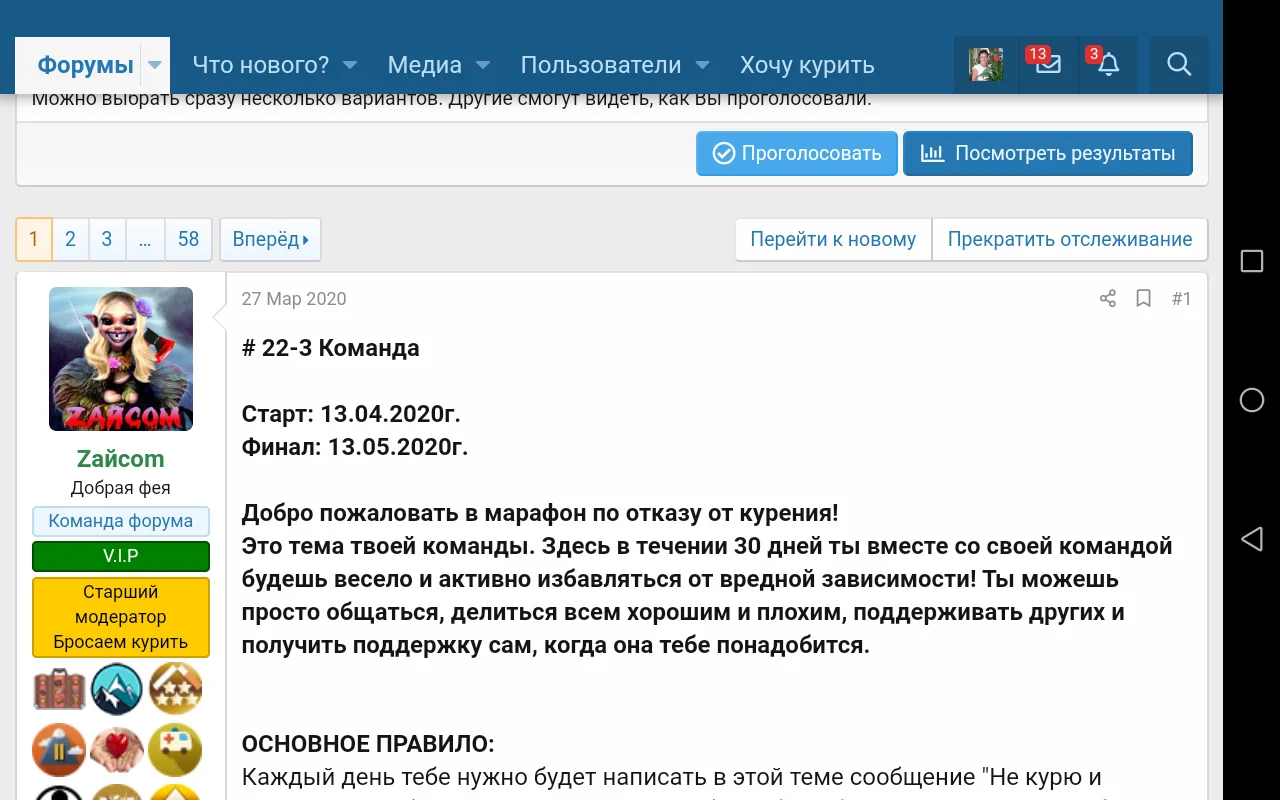
Task: Select the ambulance badge icon
Action: pyautogui.click(x=175, y=750)
